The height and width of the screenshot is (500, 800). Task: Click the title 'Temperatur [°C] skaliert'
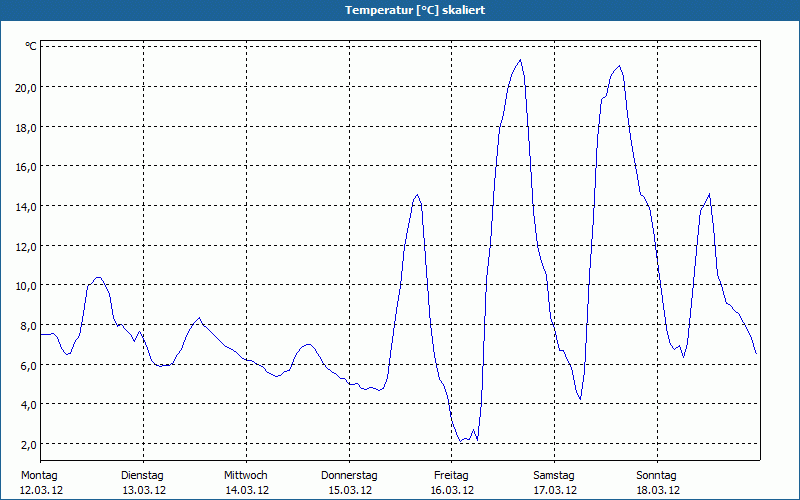coord(415,10)
